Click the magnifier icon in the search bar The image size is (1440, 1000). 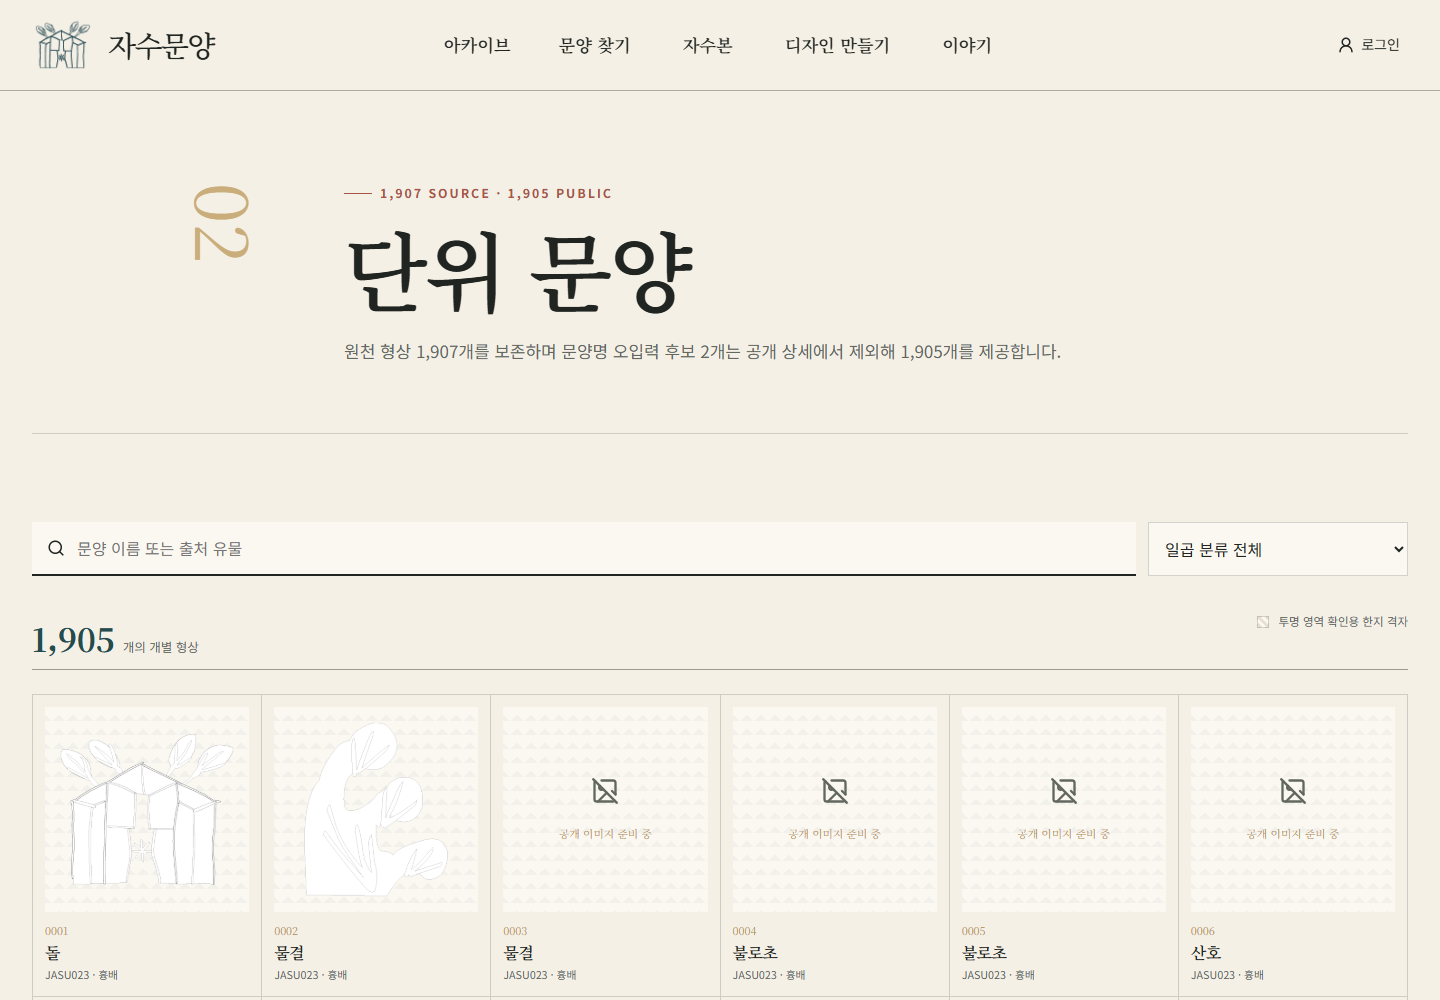click(x=56, y=548)
